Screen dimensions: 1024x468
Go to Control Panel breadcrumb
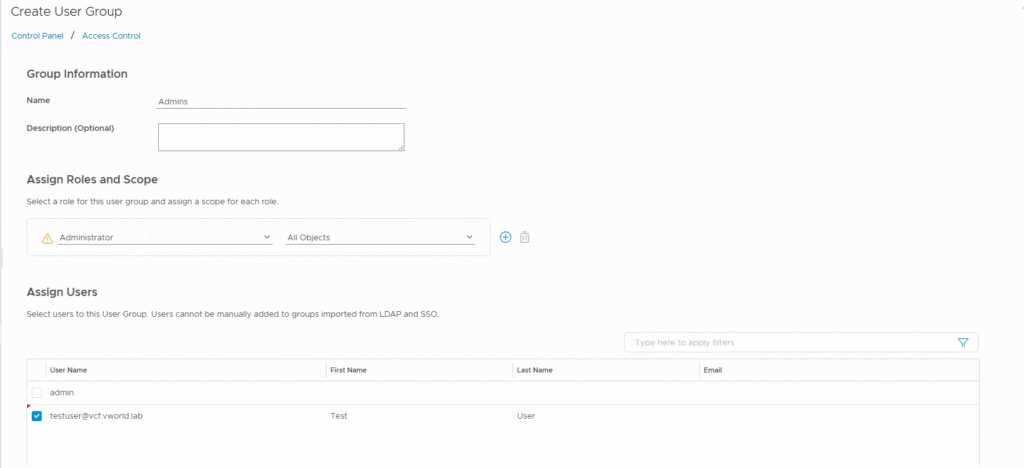point(37,36)
